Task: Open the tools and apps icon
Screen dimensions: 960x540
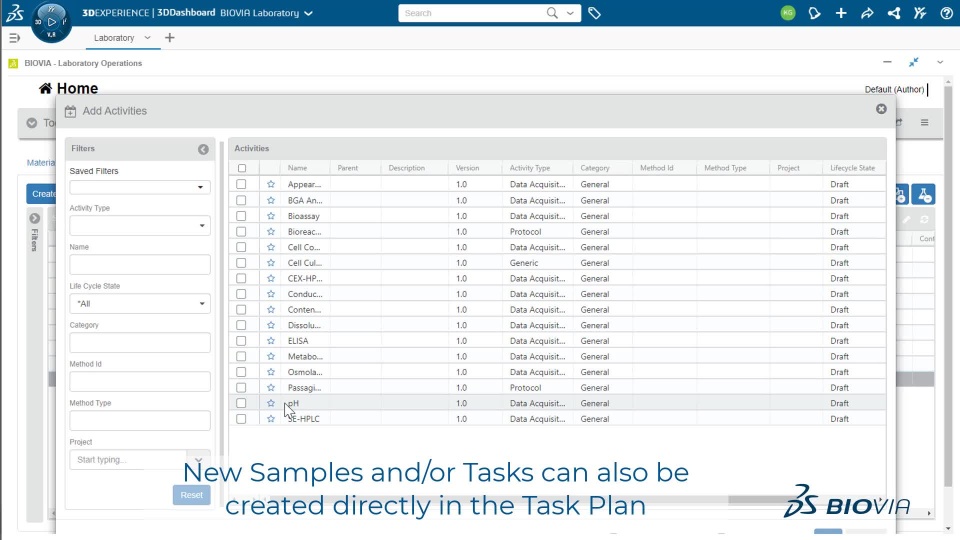Action: pos(920,13)
